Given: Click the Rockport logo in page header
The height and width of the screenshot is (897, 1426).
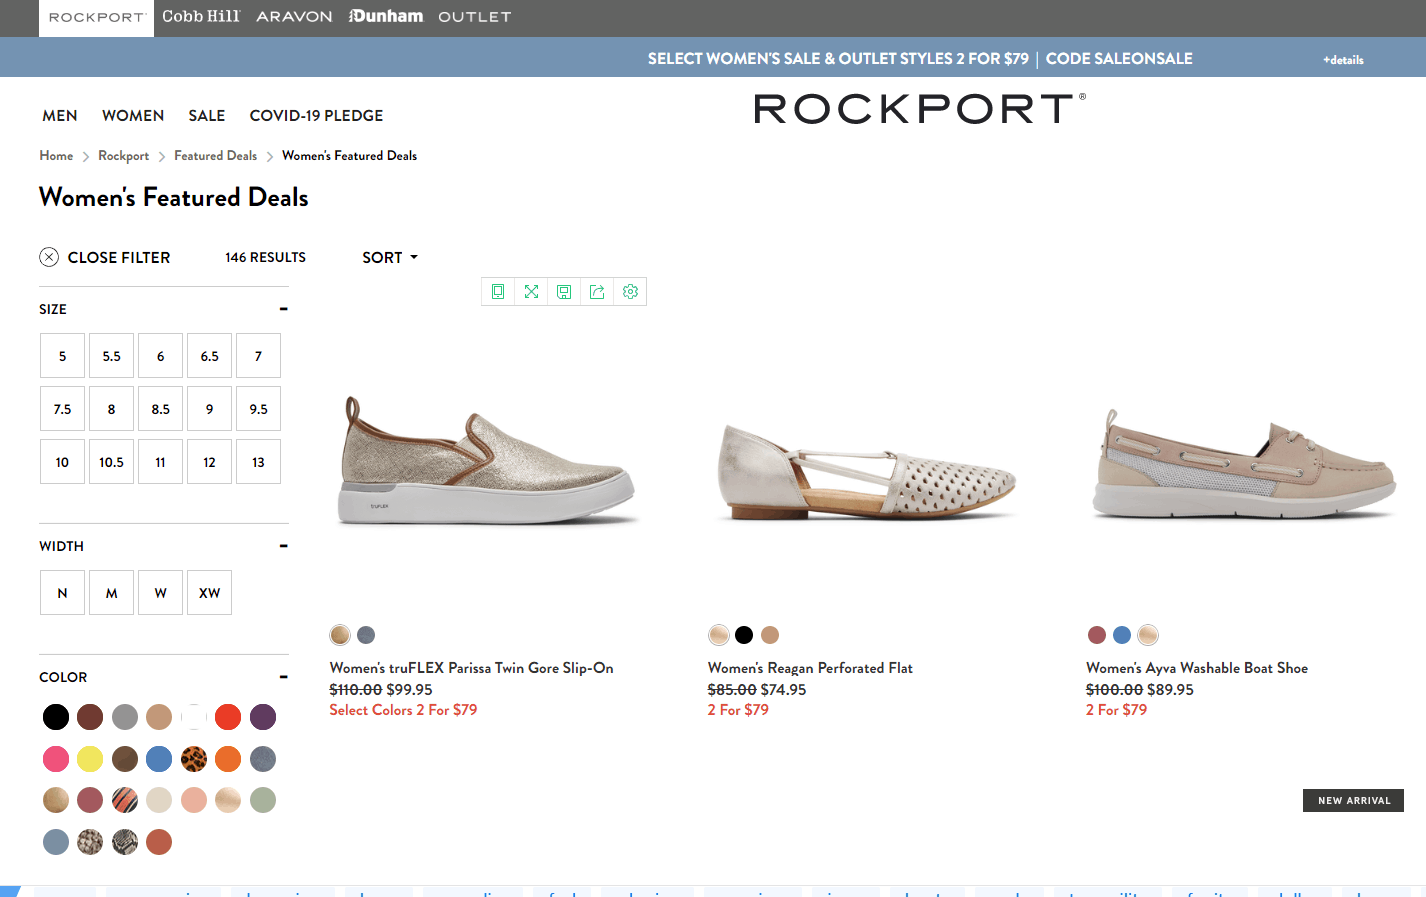Looking at the screenshot, I should point(919,109).
